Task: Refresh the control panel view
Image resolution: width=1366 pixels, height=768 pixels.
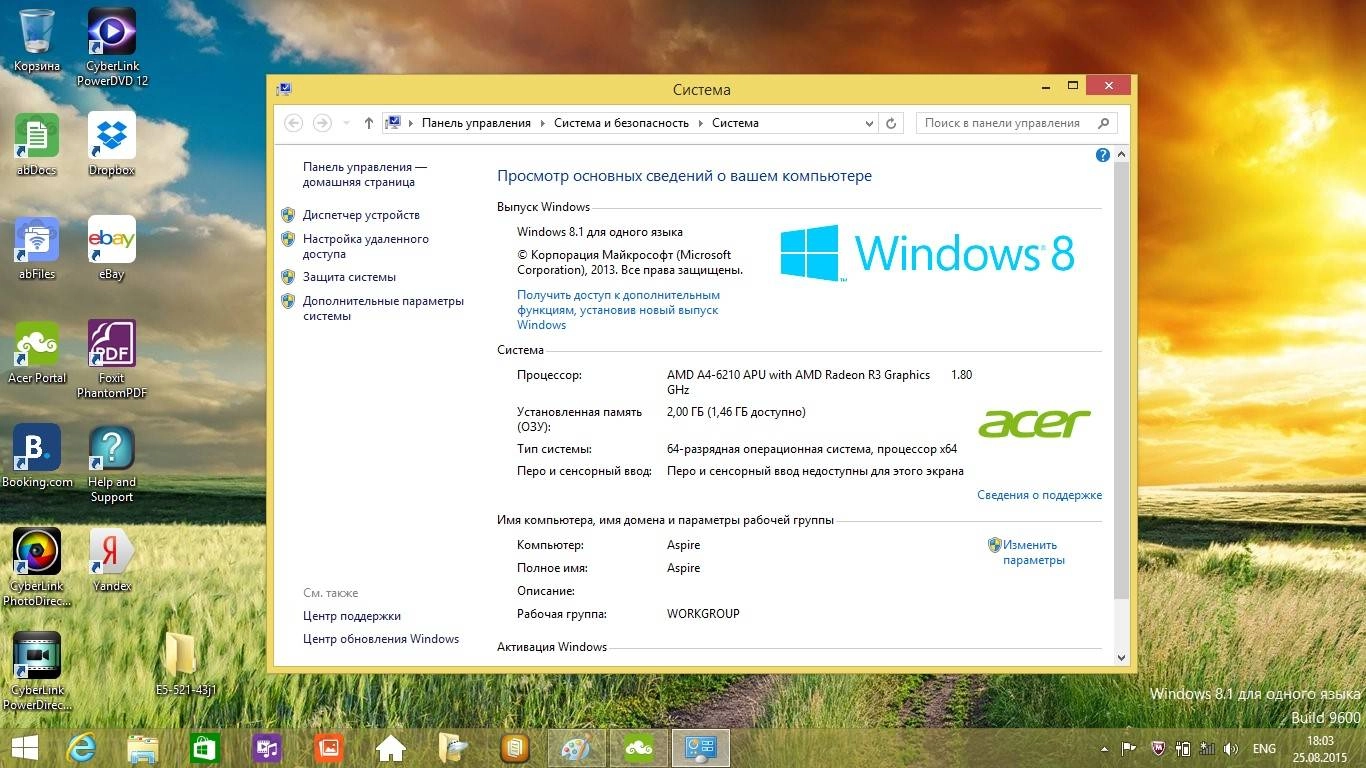Action: click(x=892, y=123)
